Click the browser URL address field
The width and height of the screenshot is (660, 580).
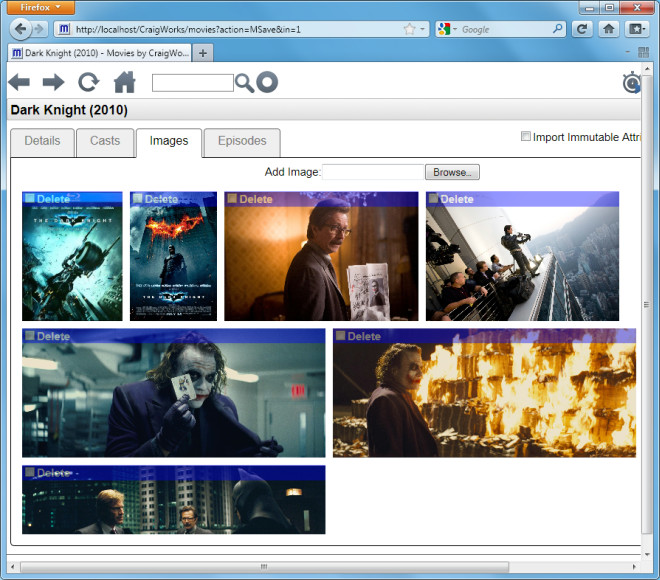238,29
